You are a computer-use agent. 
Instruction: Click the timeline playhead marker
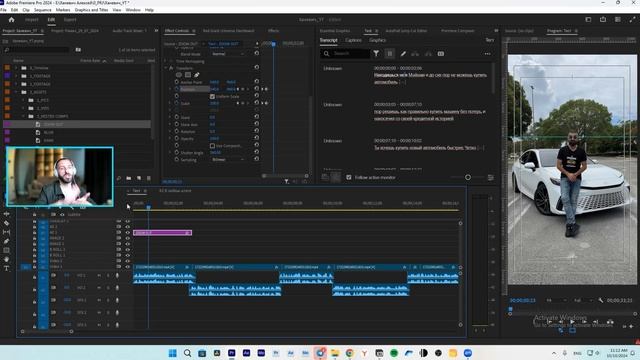pyautogui.click(x=149, y=207)
